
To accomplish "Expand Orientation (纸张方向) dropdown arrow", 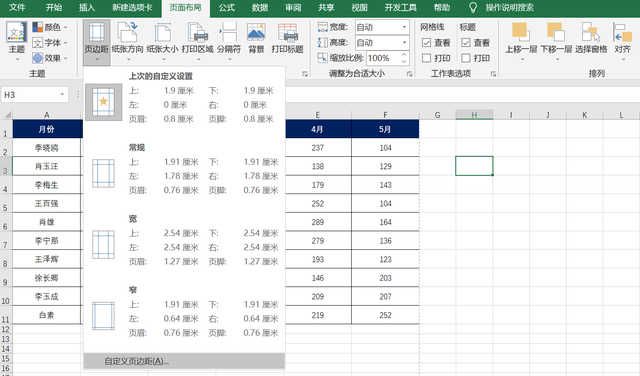I will pos(128,60).
